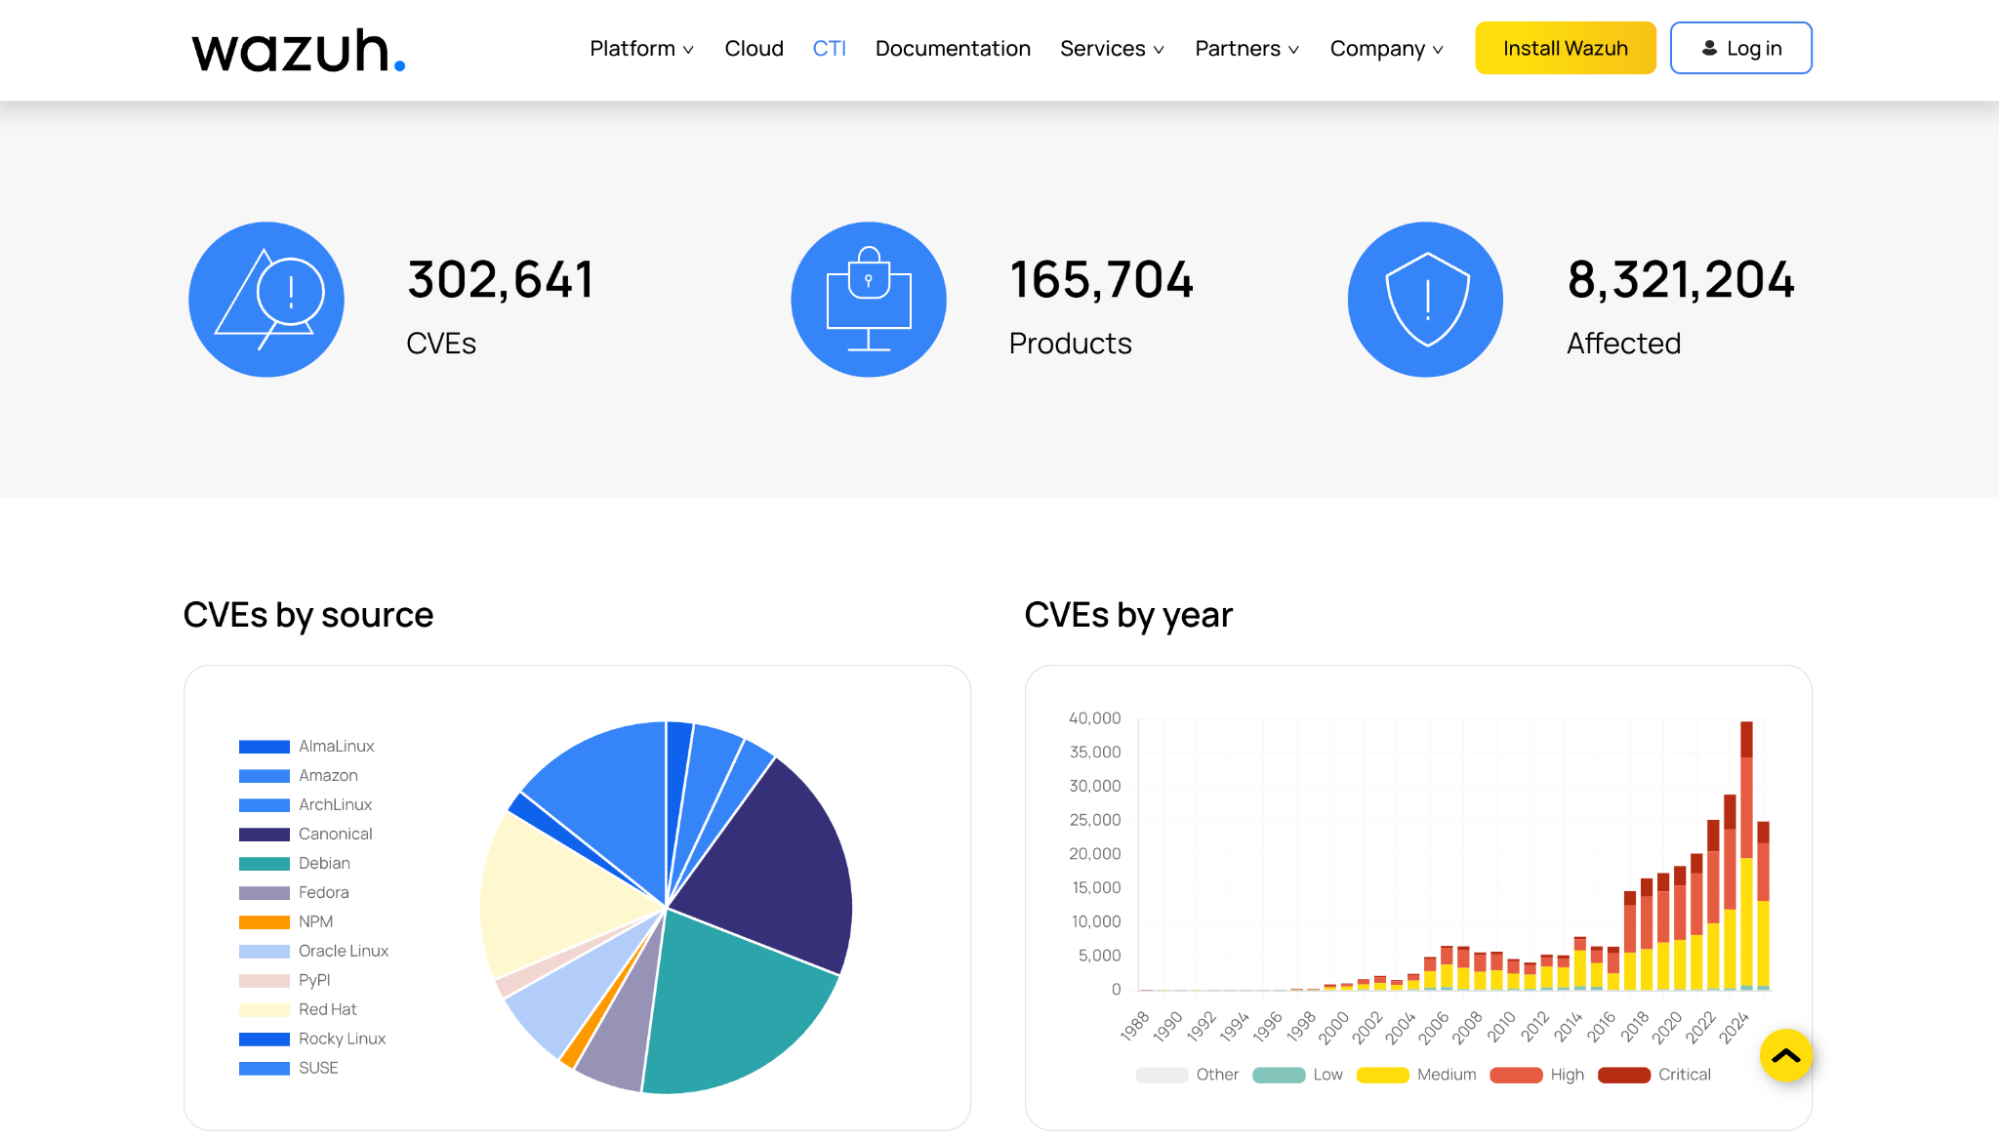Toggle Oracle Linux in the pie legend
This screenshot has width=1999, height=1135.
click(313, 951)
